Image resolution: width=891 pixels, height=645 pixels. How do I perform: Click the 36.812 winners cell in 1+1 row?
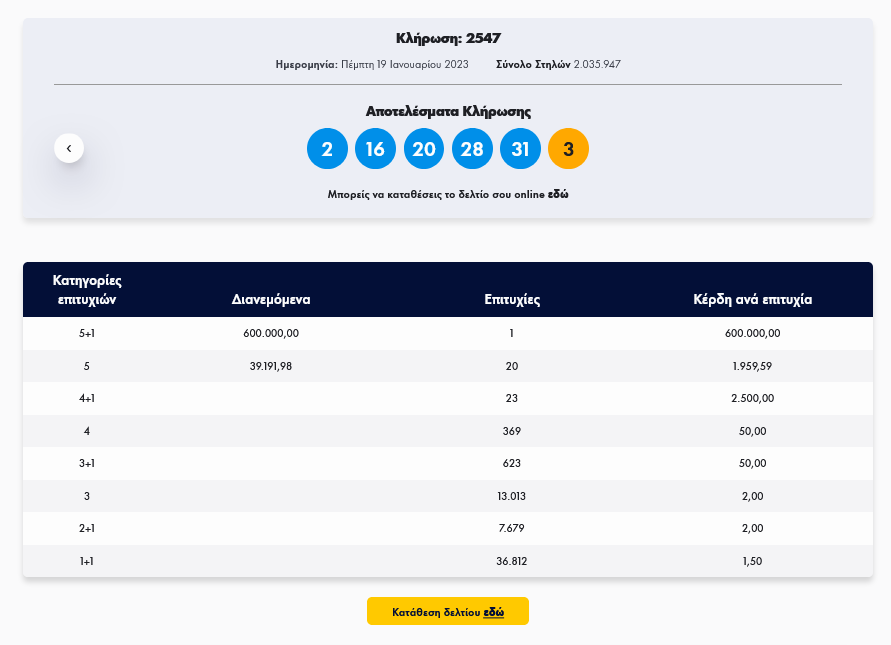[x=512, y=561]
